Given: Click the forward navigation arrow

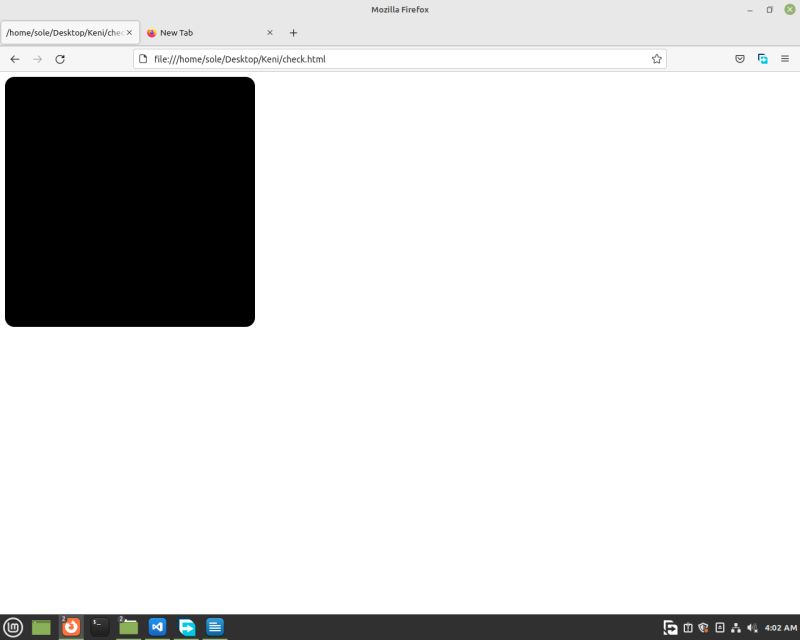Looking at the screenshot, I should [37, 59].
